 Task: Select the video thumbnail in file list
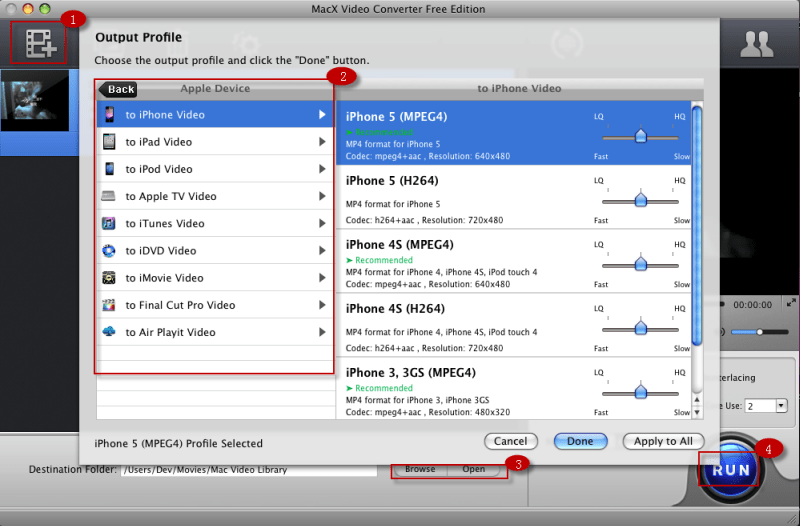(35, 100)
